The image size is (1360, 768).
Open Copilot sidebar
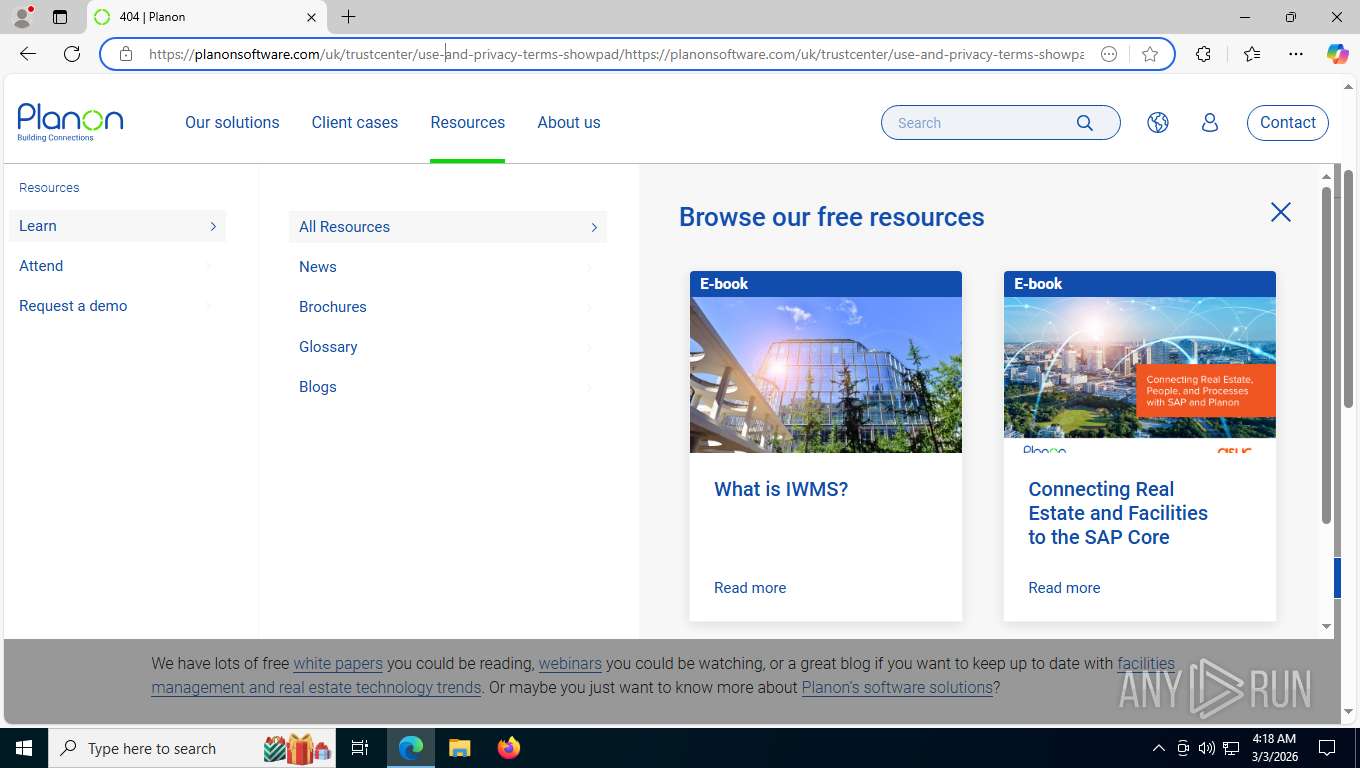(x=1337, y=54)
